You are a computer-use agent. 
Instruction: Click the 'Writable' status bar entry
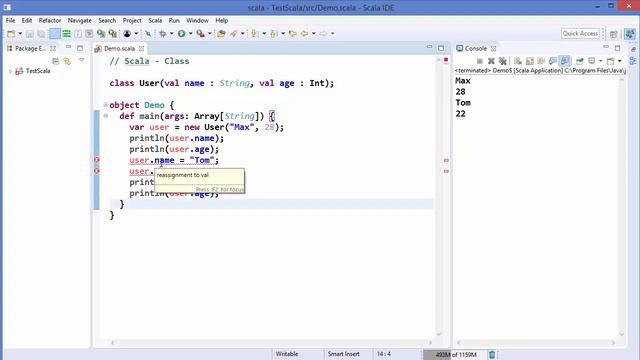coord(287,354)
